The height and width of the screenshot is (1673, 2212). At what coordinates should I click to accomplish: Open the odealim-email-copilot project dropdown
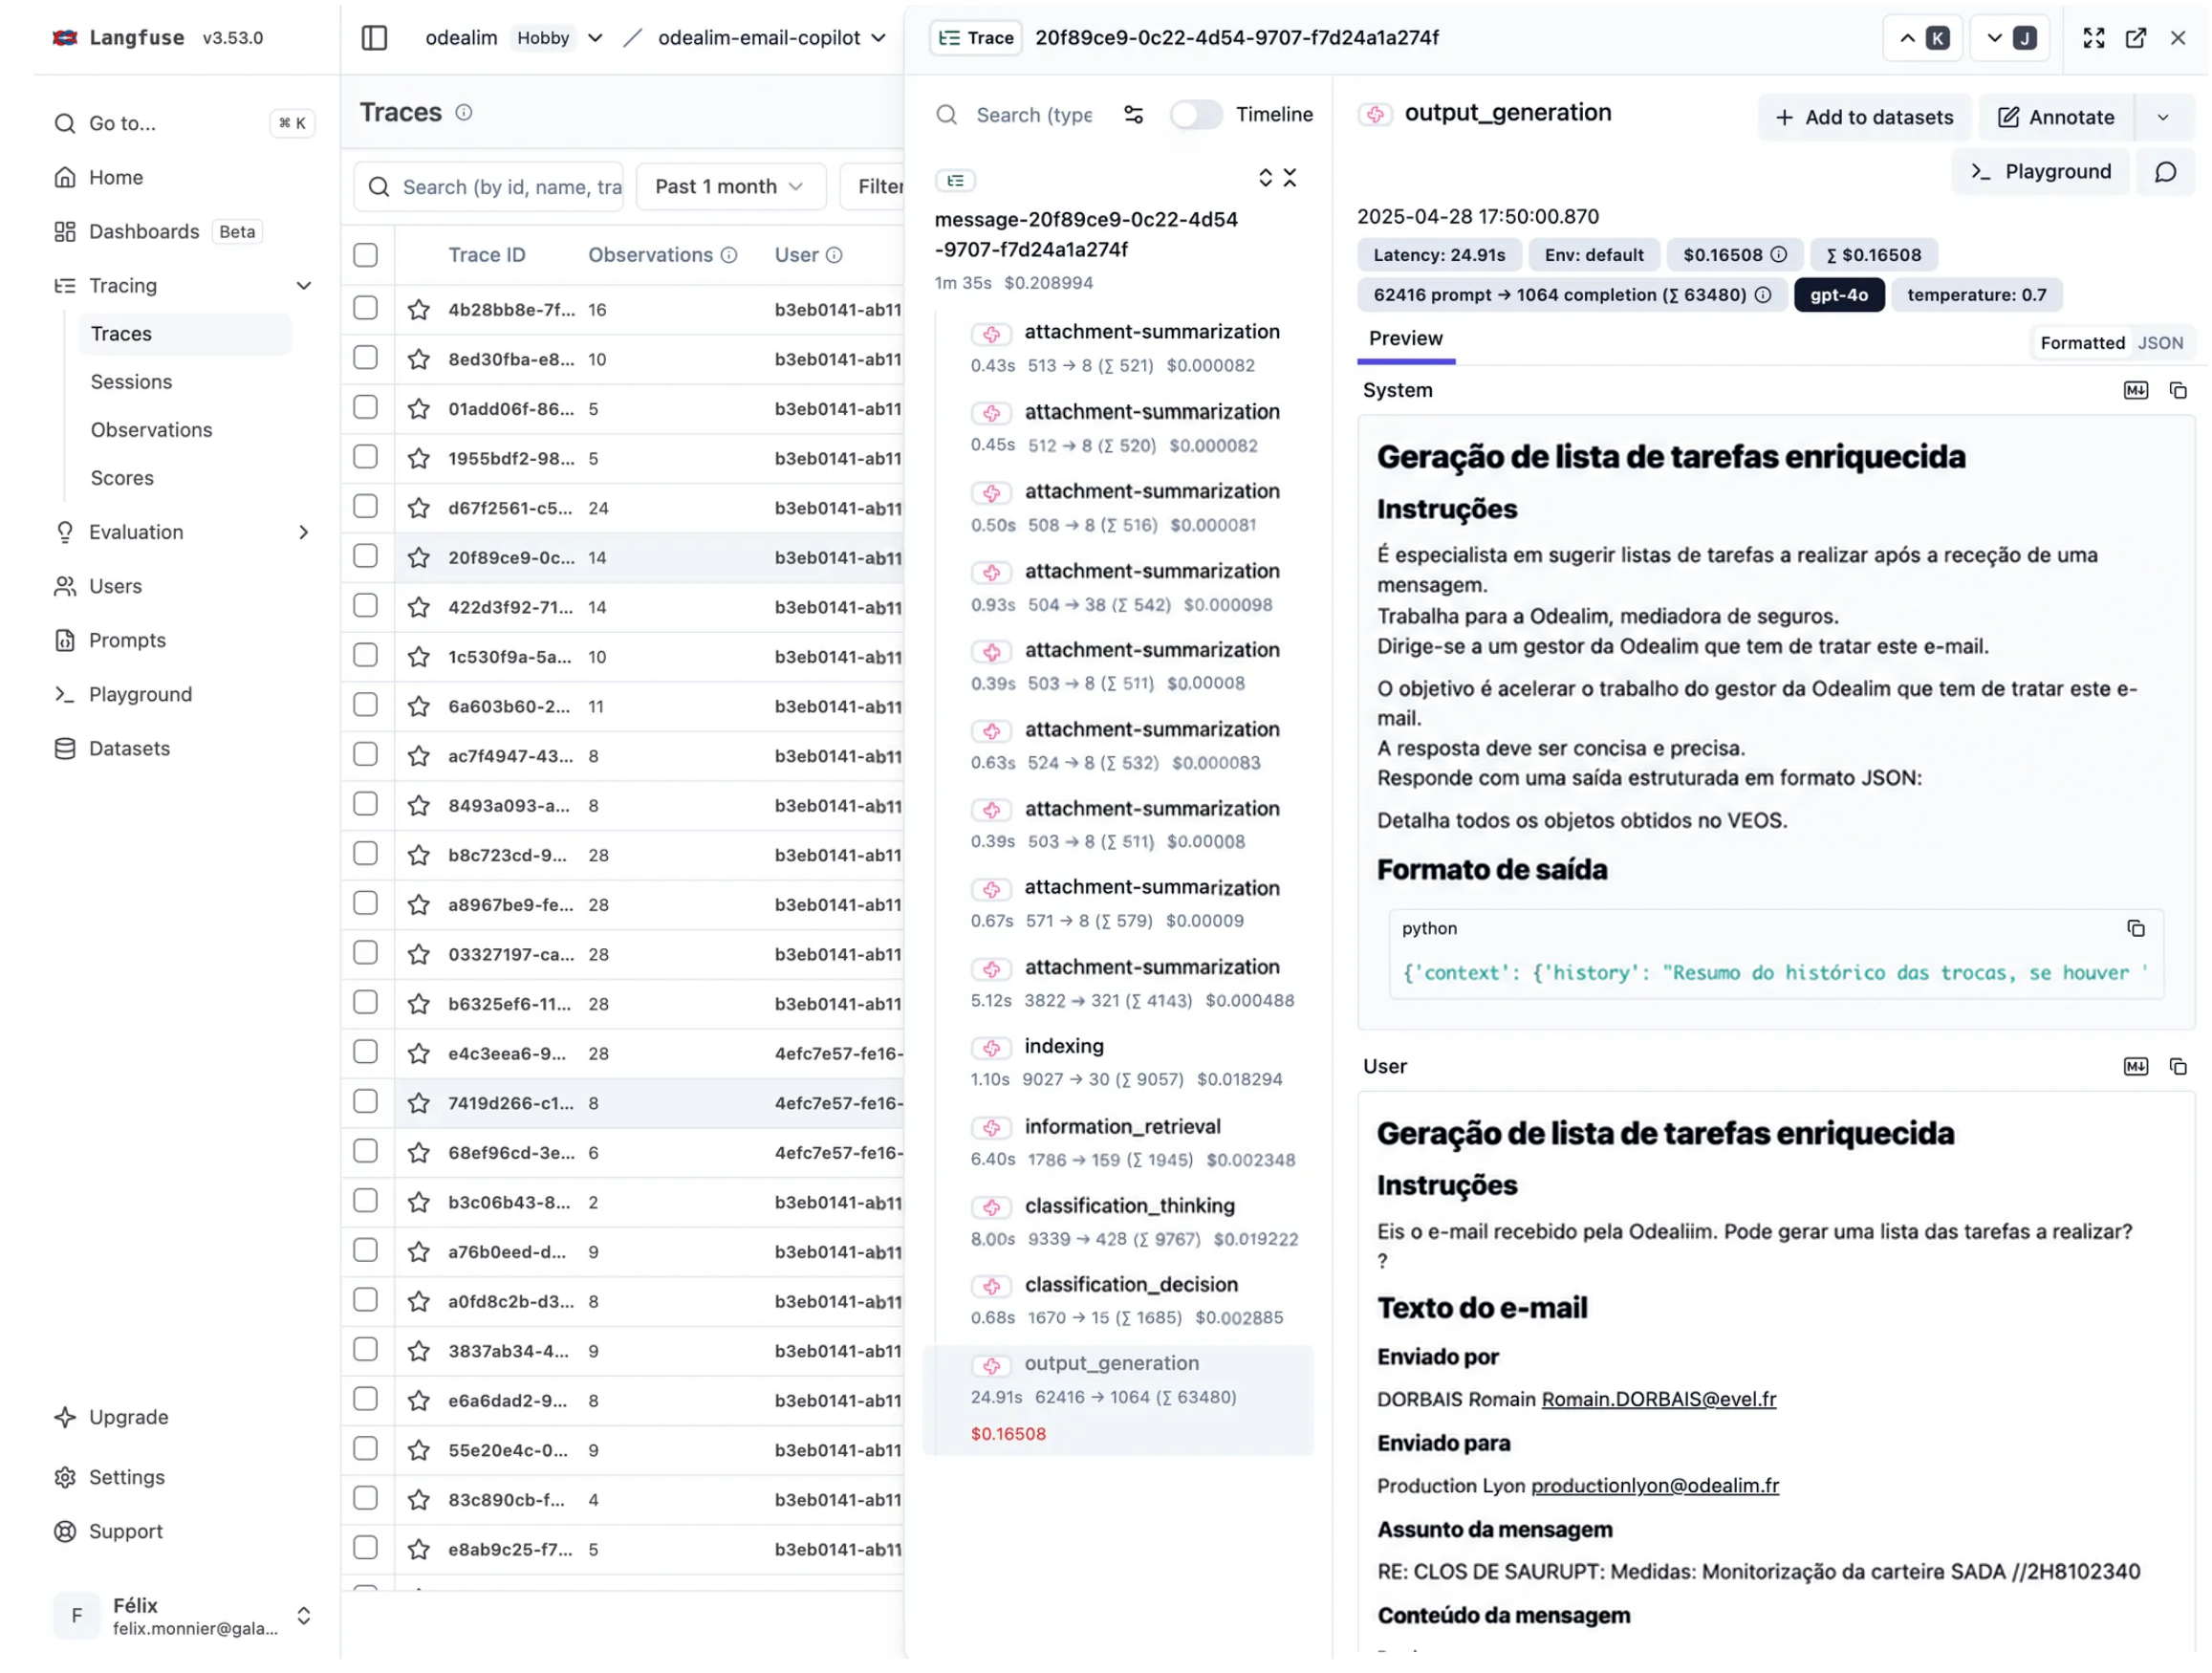[x=878, y=38]
